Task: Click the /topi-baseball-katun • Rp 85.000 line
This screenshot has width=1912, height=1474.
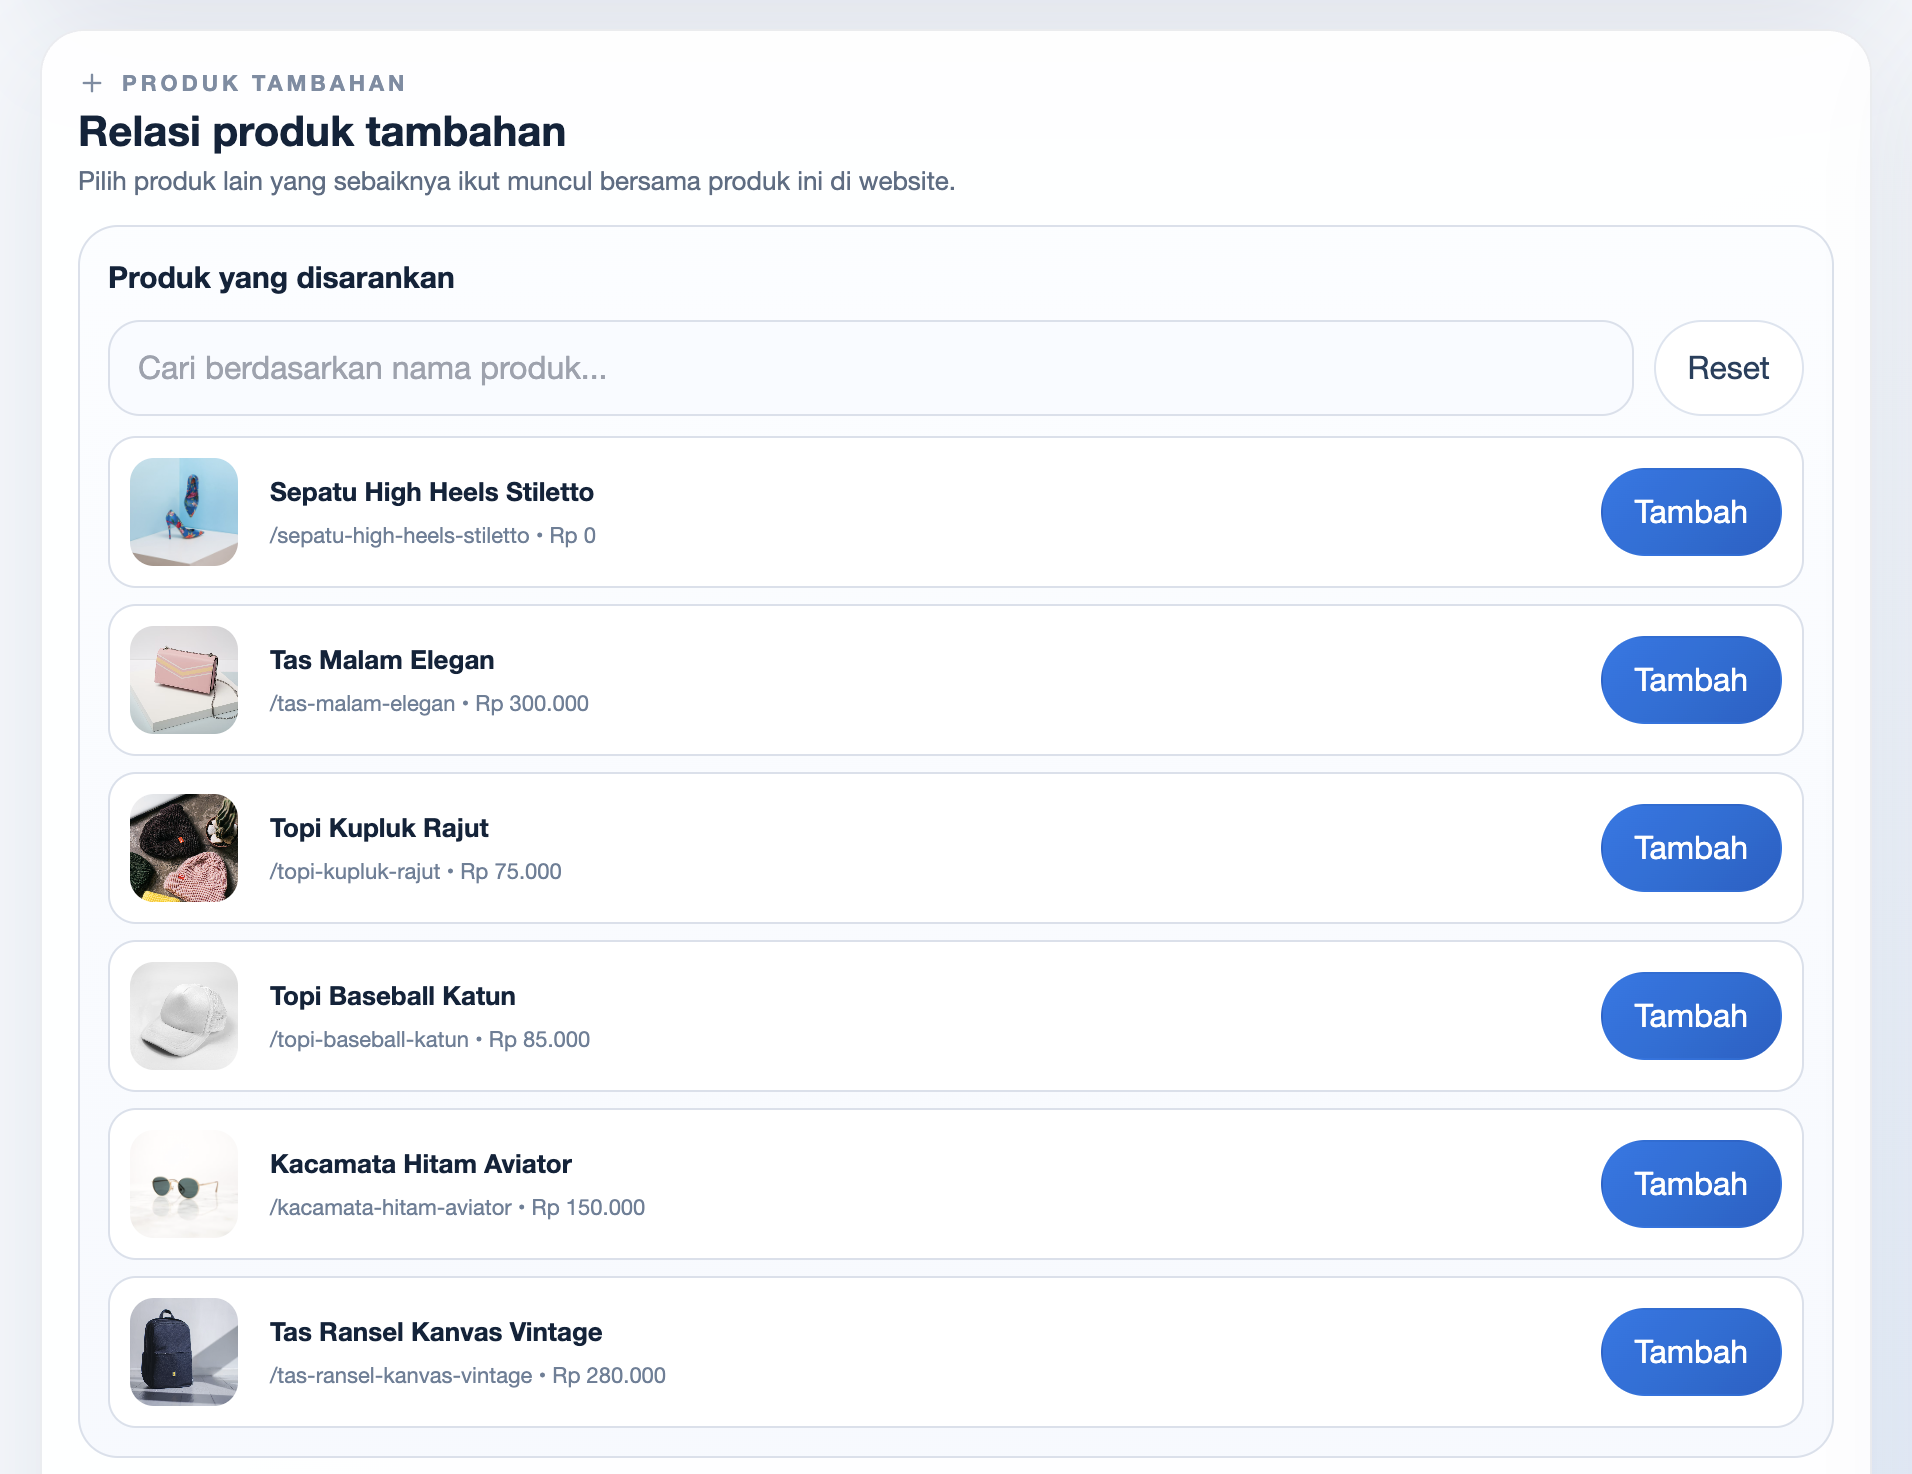Action: click(430, 1040)
